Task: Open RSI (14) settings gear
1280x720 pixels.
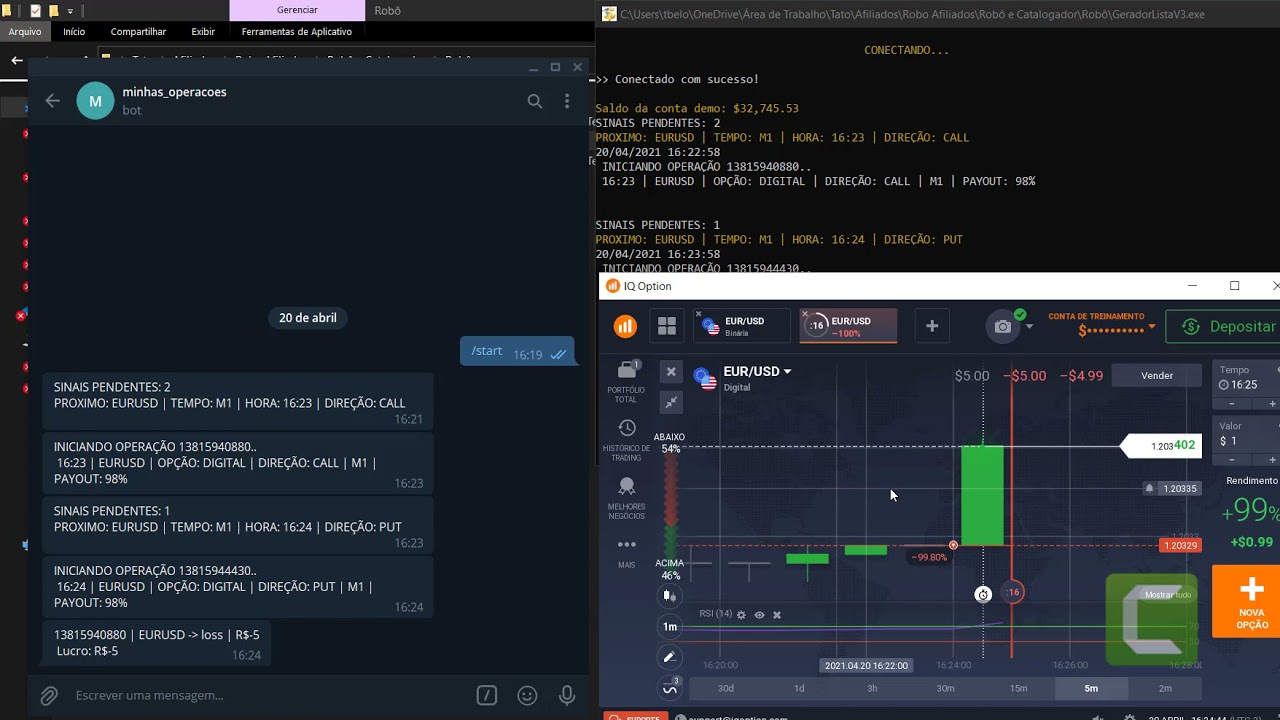Action: point(741,615)
